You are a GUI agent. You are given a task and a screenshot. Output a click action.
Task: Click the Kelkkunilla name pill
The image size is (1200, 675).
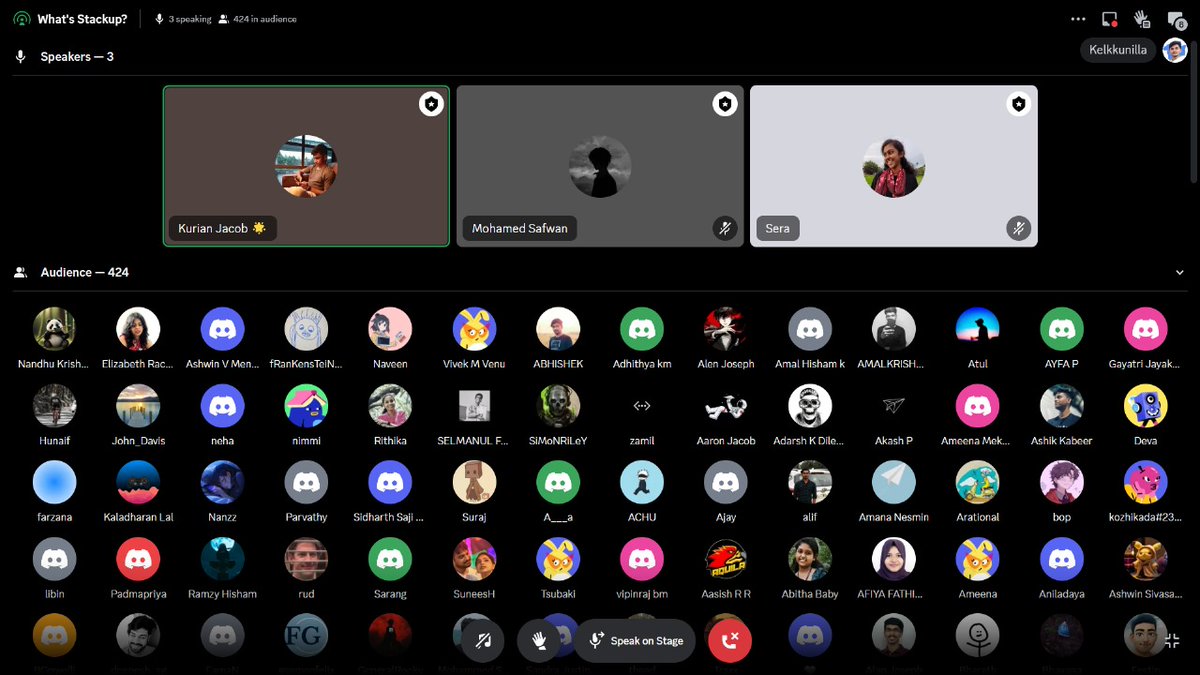coord(1118,50)
